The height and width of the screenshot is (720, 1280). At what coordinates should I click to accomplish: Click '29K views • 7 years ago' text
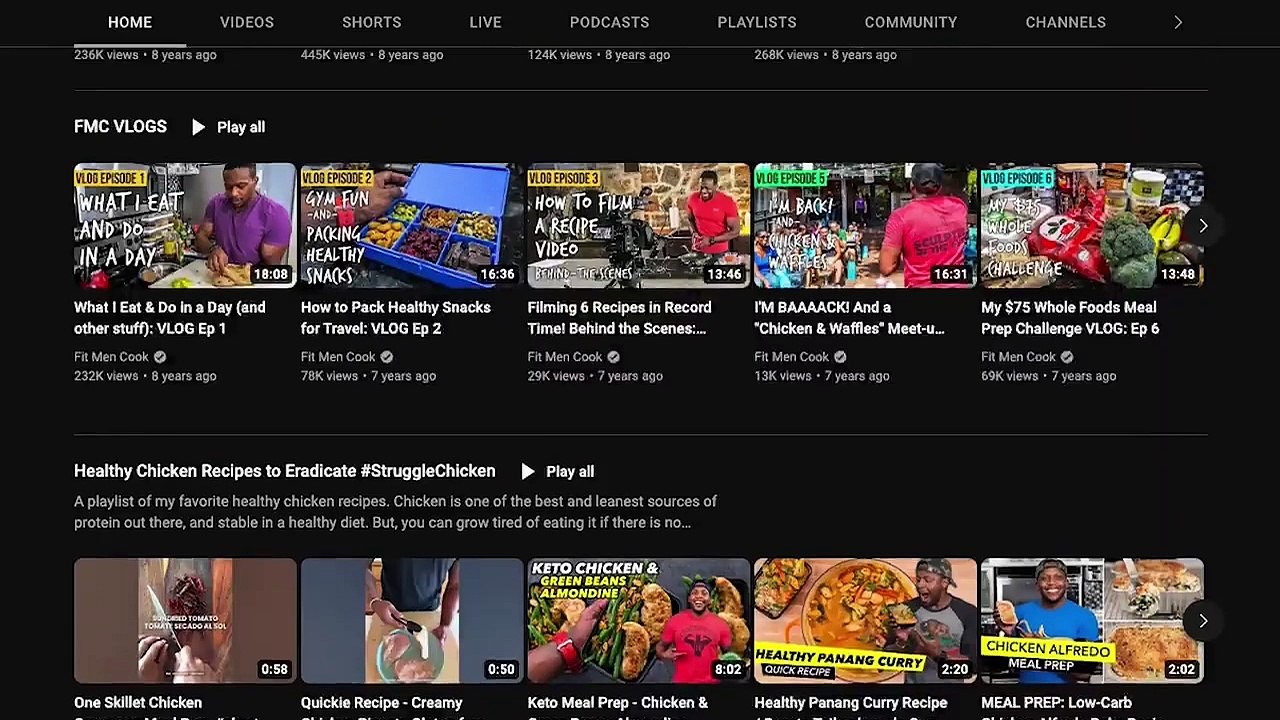coord(595,376)
